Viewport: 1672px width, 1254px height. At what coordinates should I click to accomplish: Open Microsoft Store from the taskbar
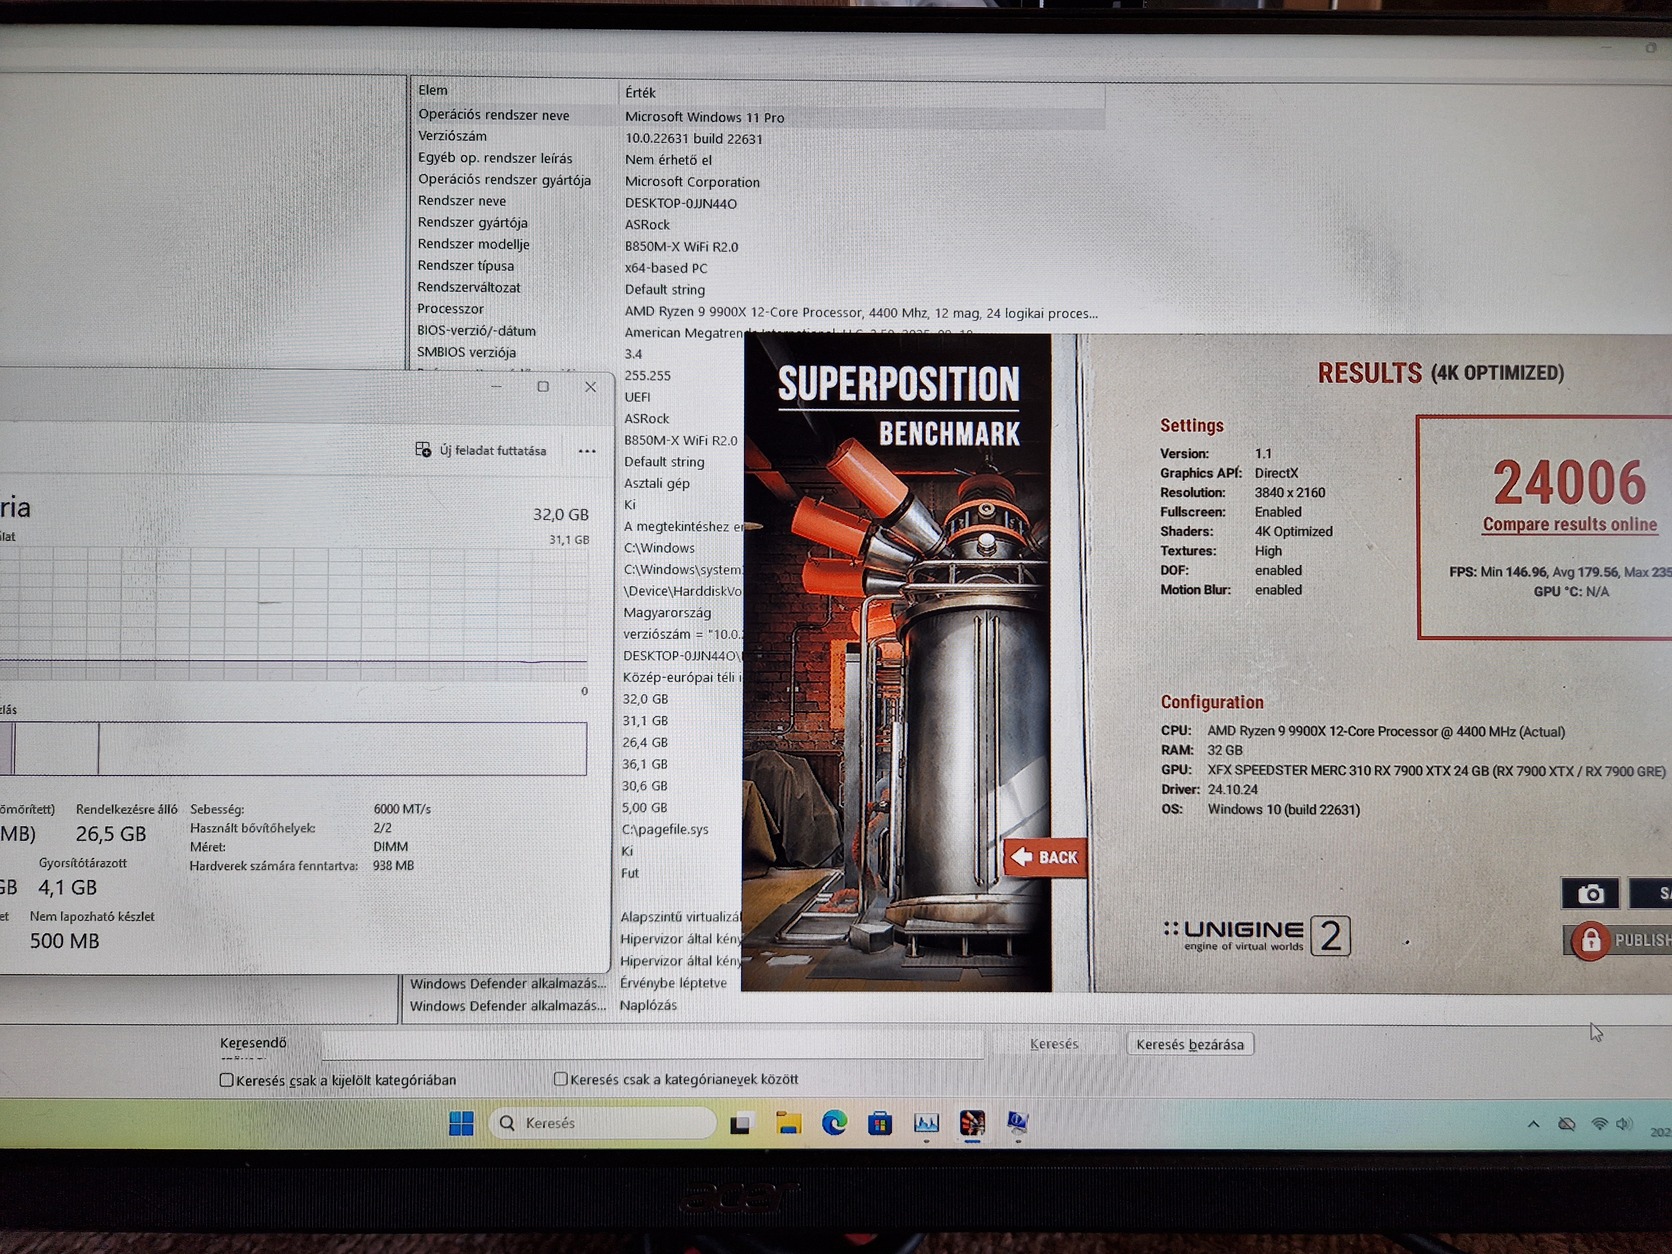click(880, 1124)
